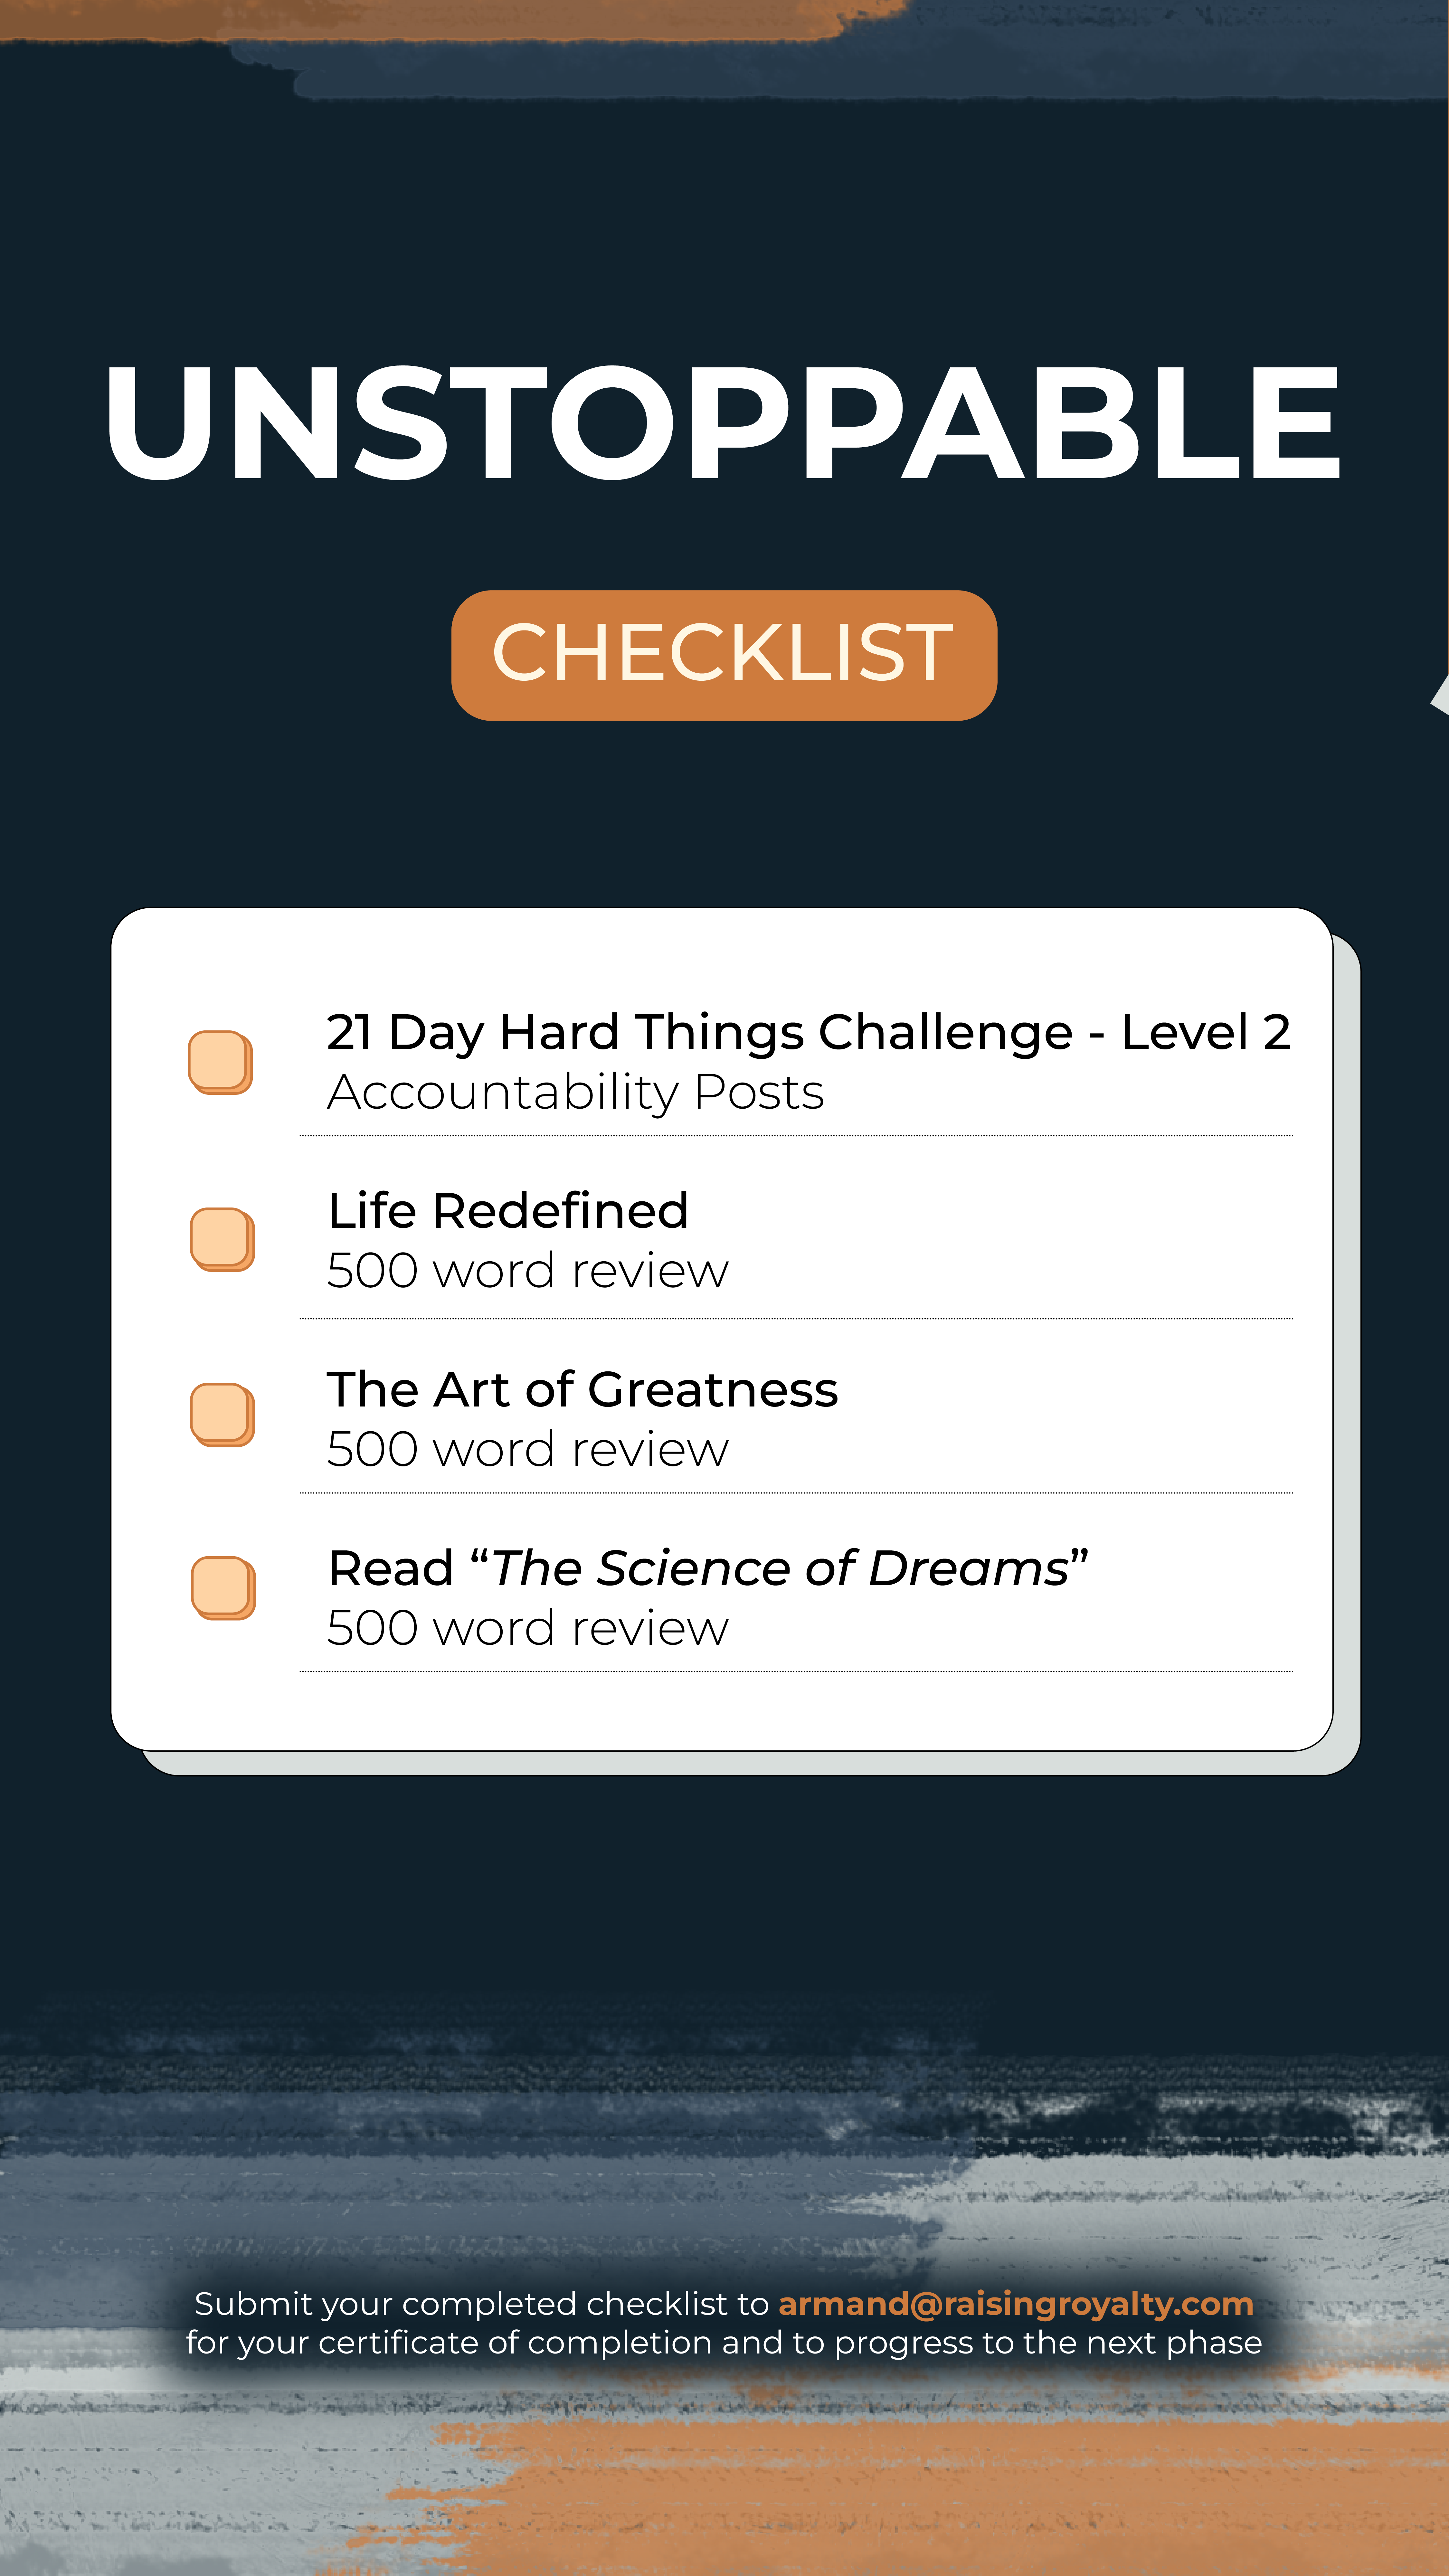Image resolution: width=1449 pixels, height=2576 pixels.
Task: Select the Life Redefined heading text
Action: coord(508,1211)
